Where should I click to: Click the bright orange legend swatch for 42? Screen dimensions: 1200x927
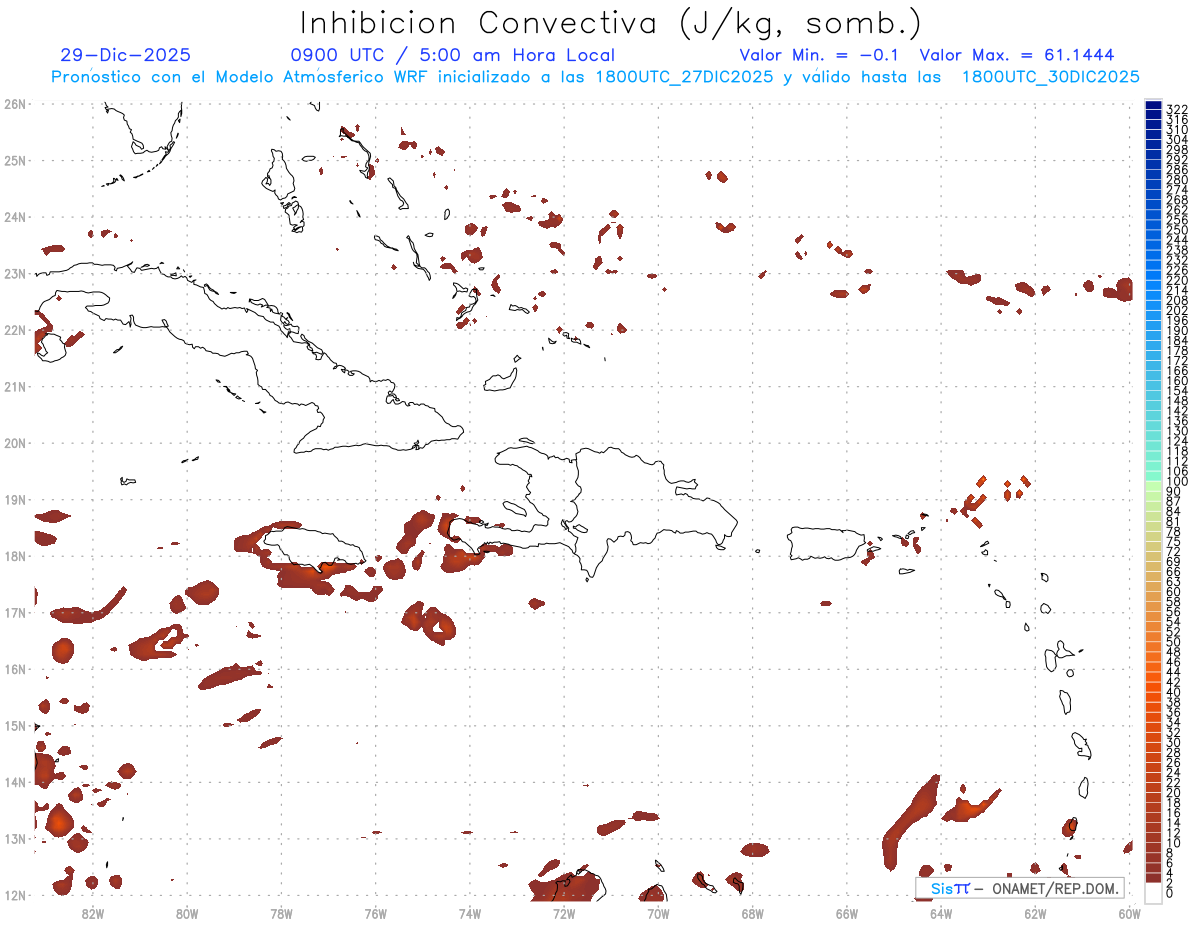[x=1153, y=677]
